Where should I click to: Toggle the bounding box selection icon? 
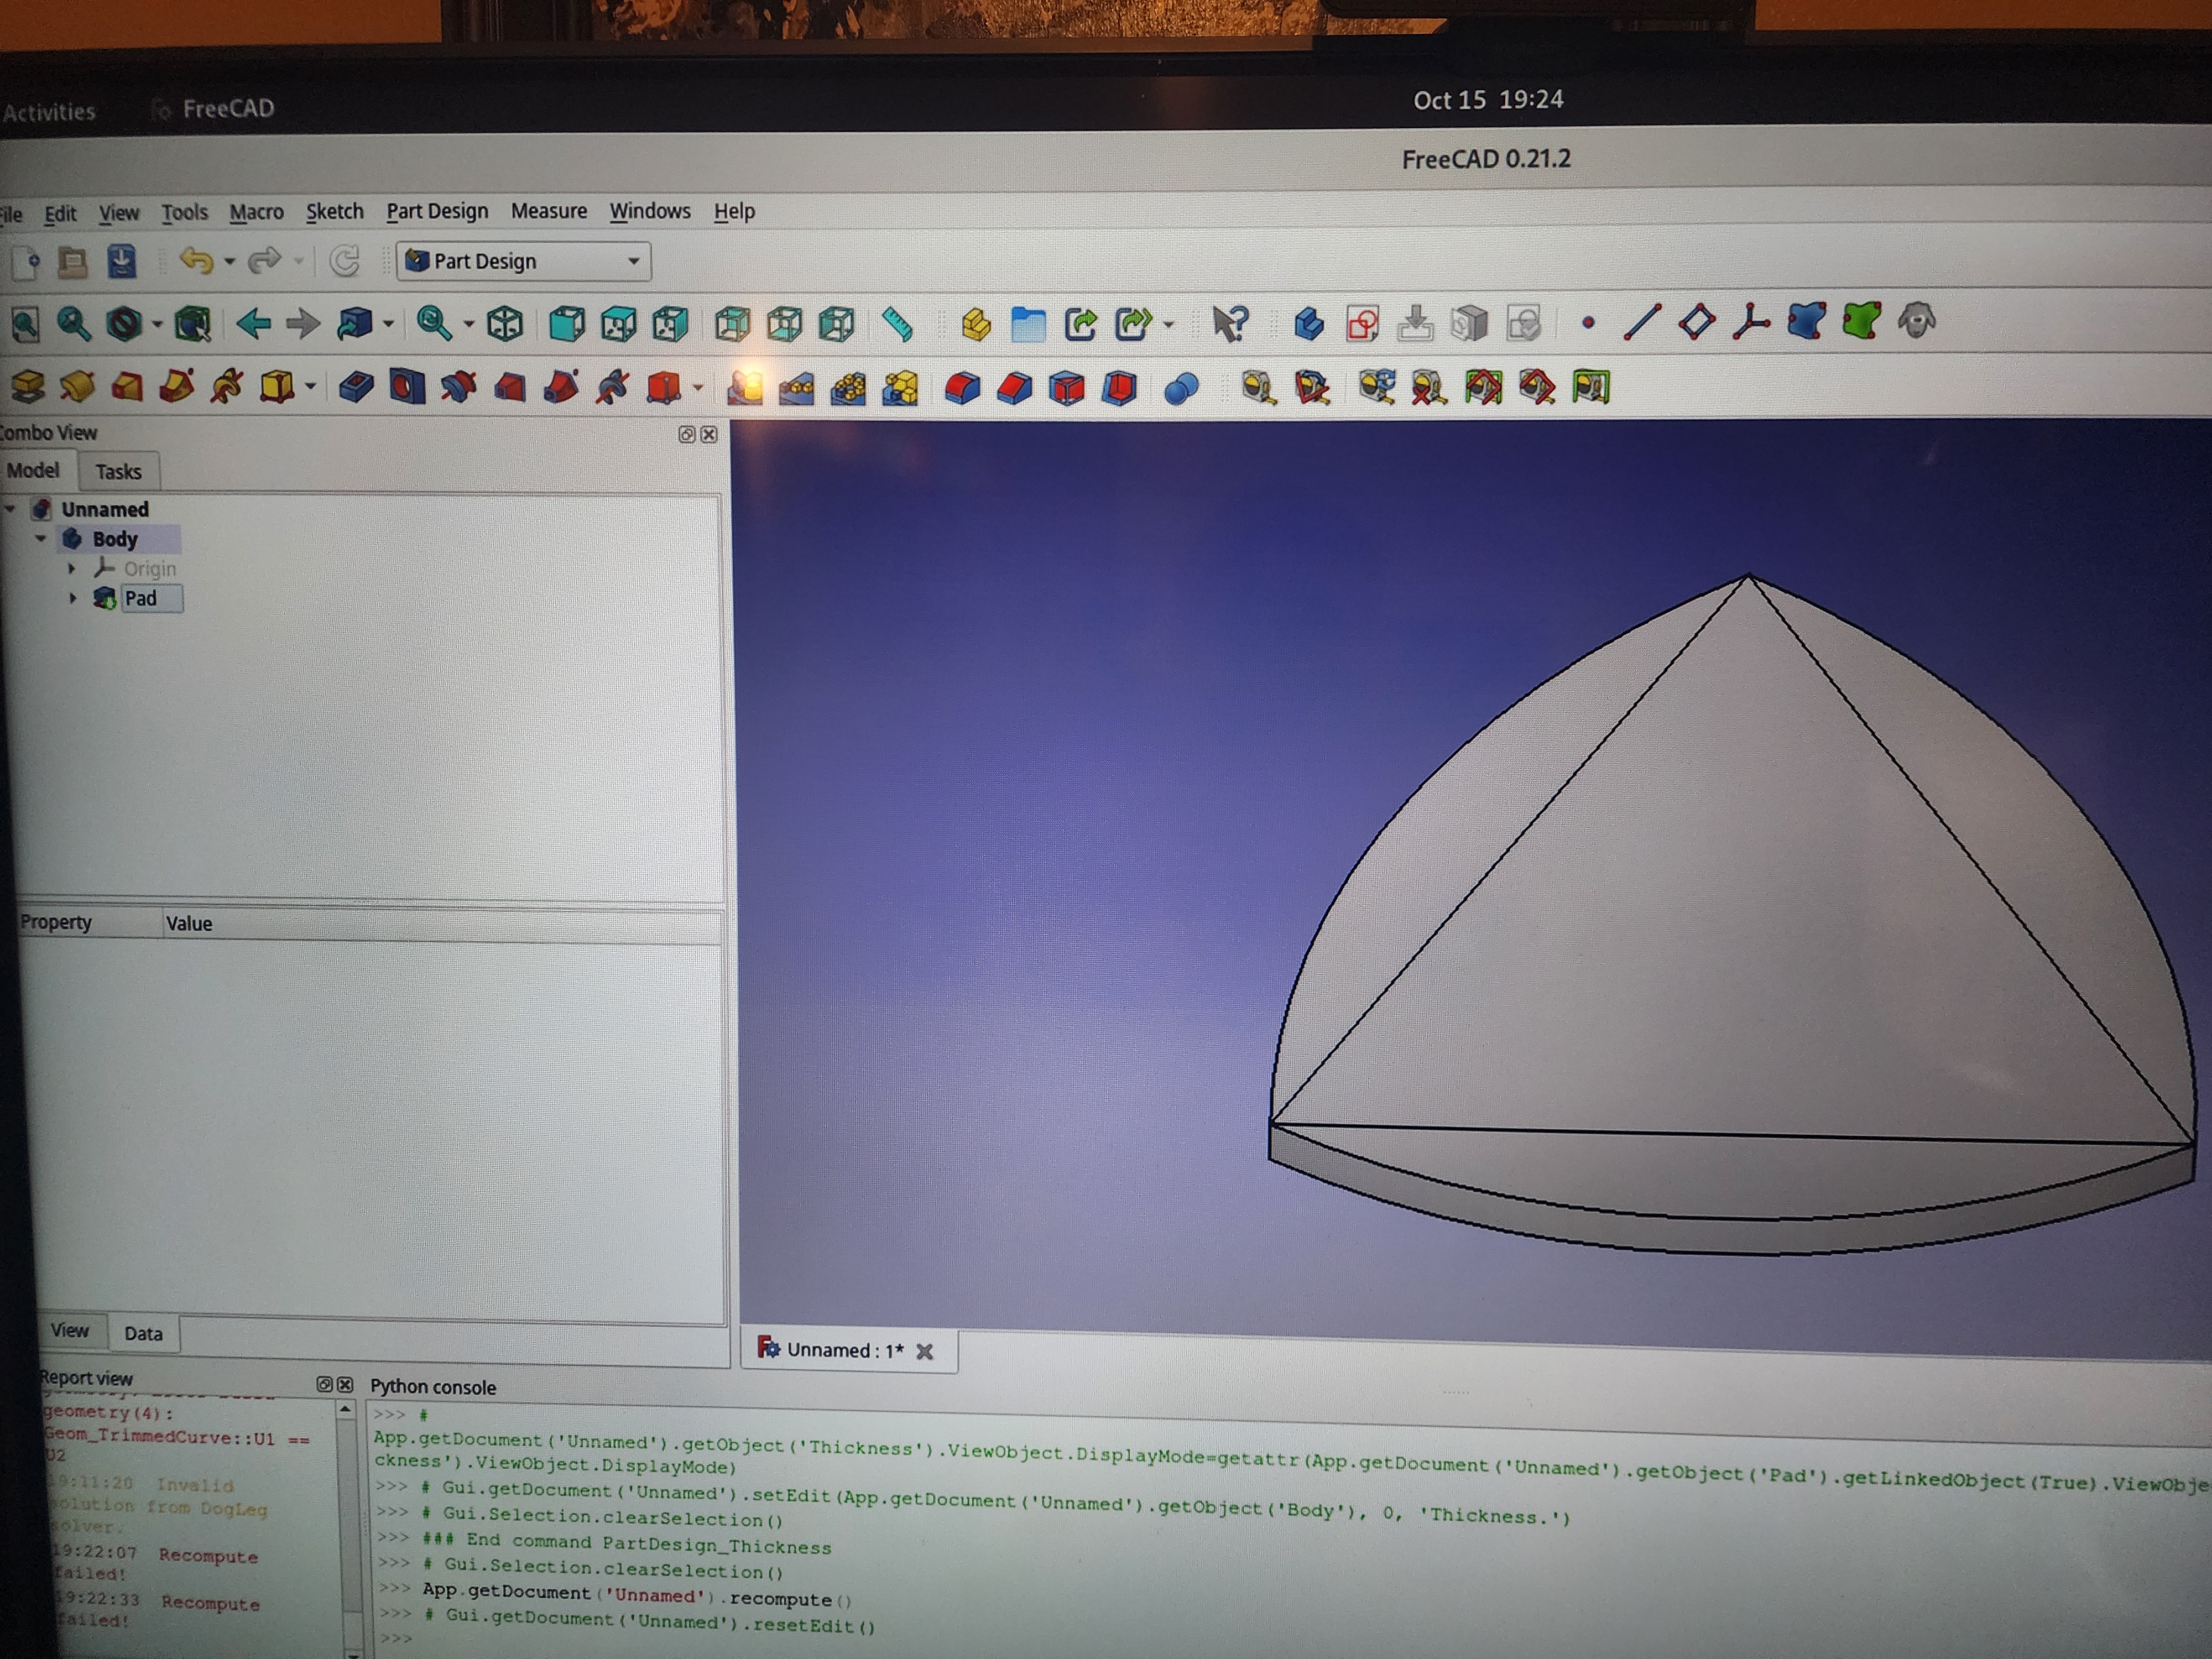[192, 323]
